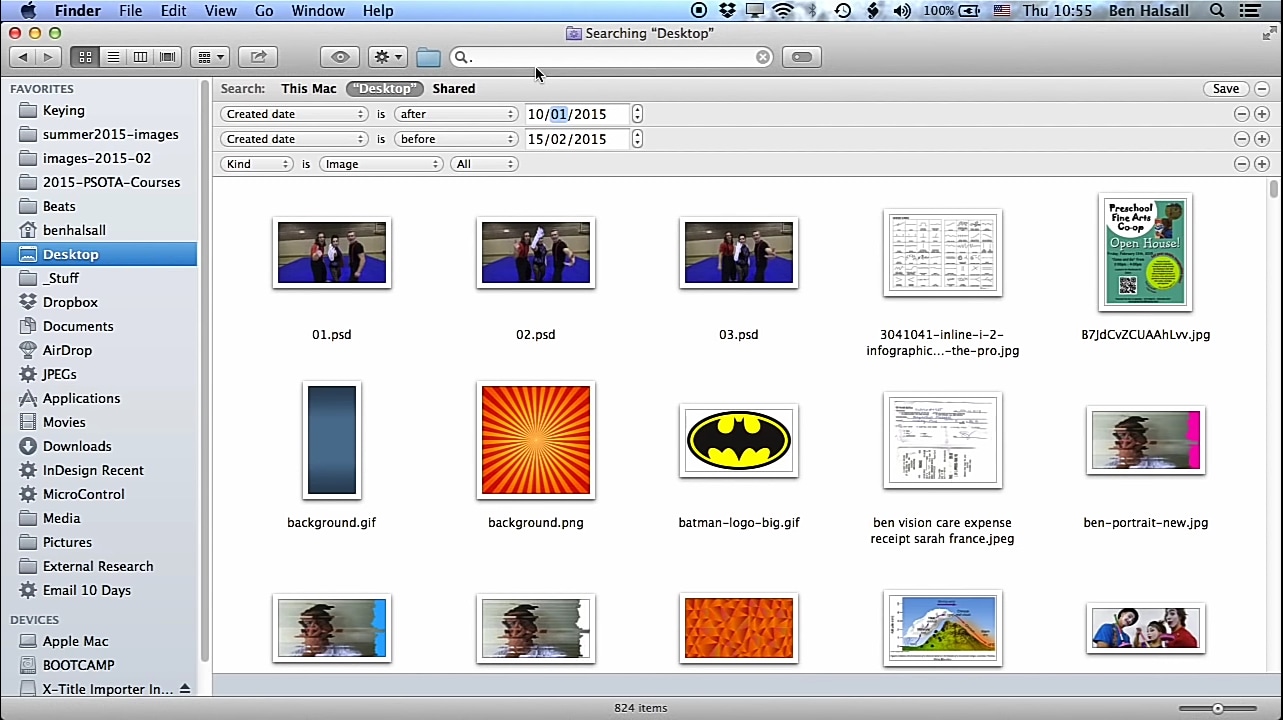Set search scope to This Mac
Viewport: 1283px width, 720px height.
coord(308,88)
